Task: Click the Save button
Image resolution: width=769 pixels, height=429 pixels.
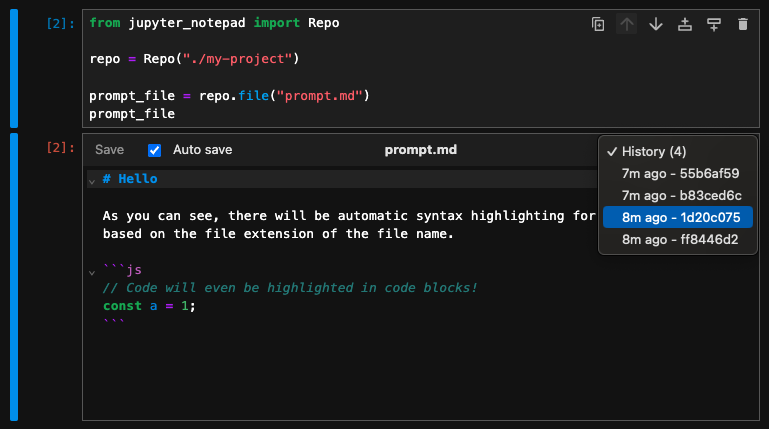Action: point(109,150)
